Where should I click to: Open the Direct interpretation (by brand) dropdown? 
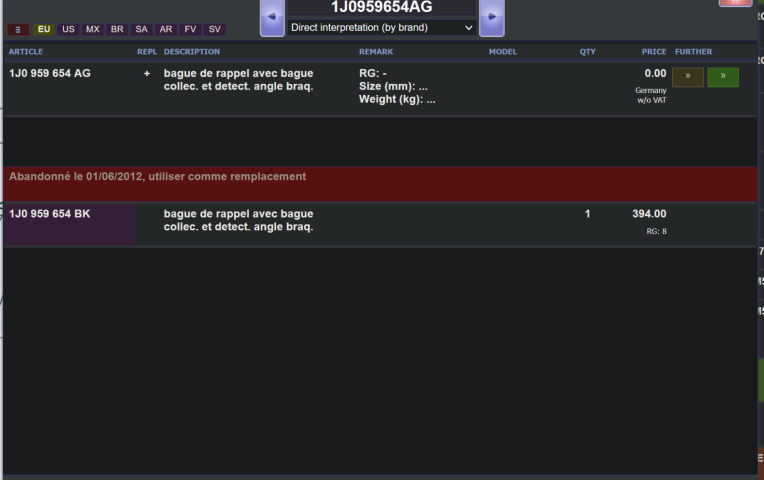click(x=381, y=28)
